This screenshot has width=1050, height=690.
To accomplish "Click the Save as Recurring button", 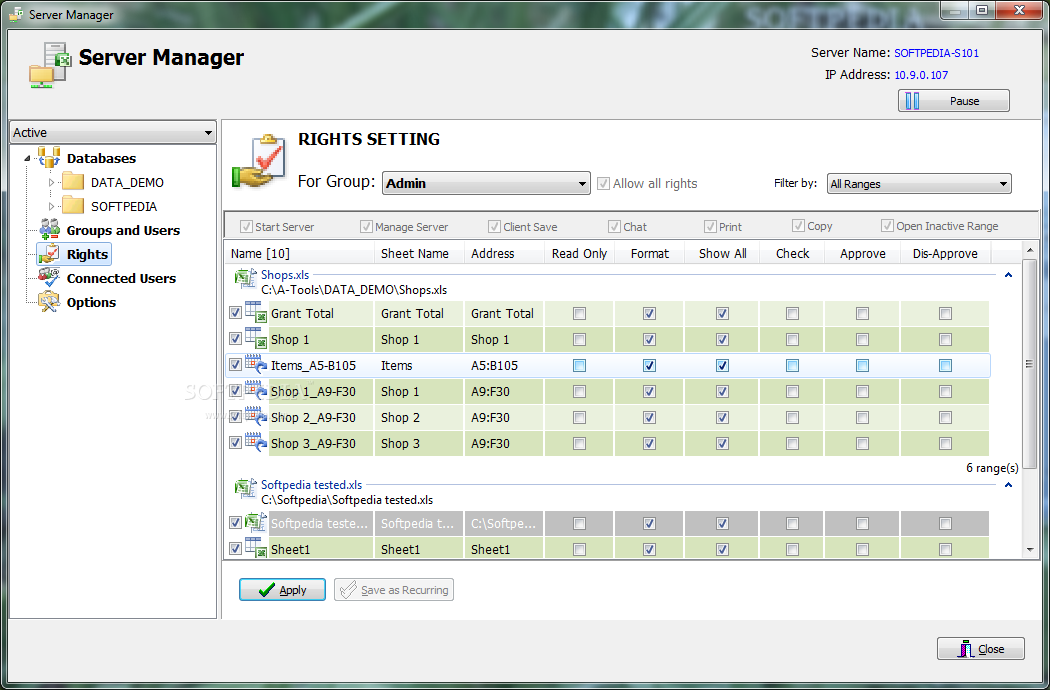I will point(394,590).
